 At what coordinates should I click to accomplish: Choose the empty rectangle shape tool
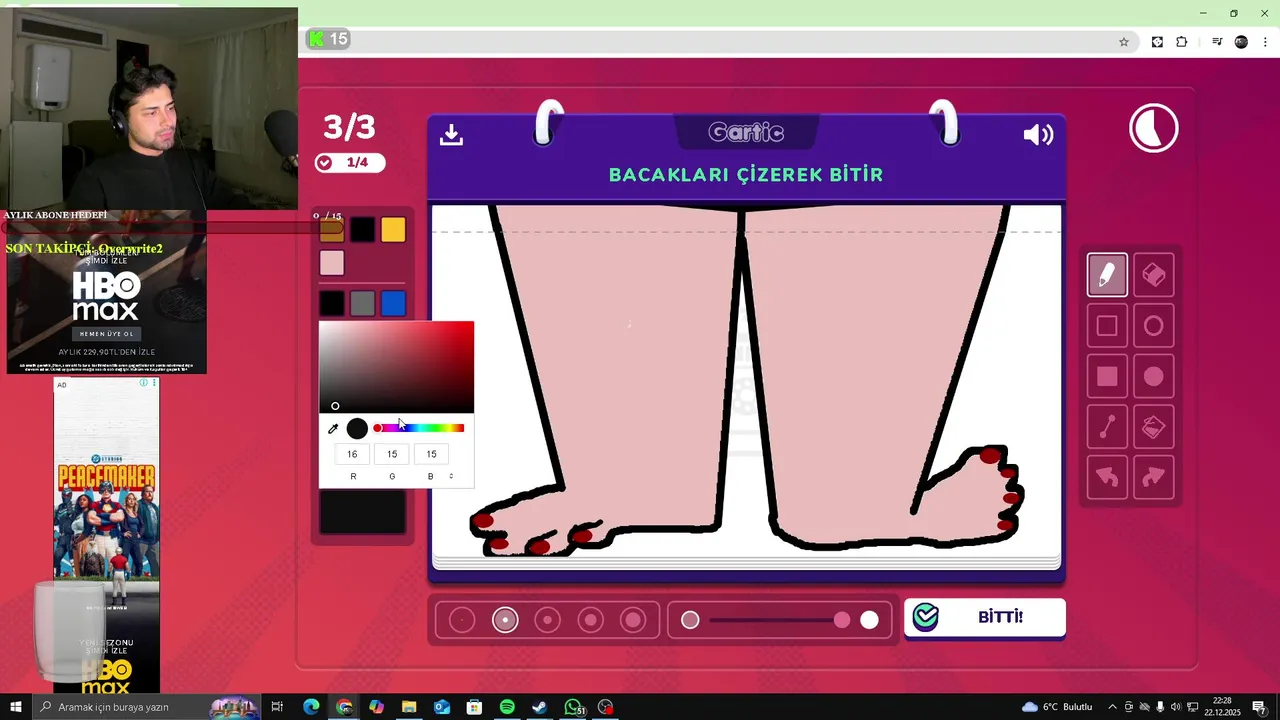1107,326
